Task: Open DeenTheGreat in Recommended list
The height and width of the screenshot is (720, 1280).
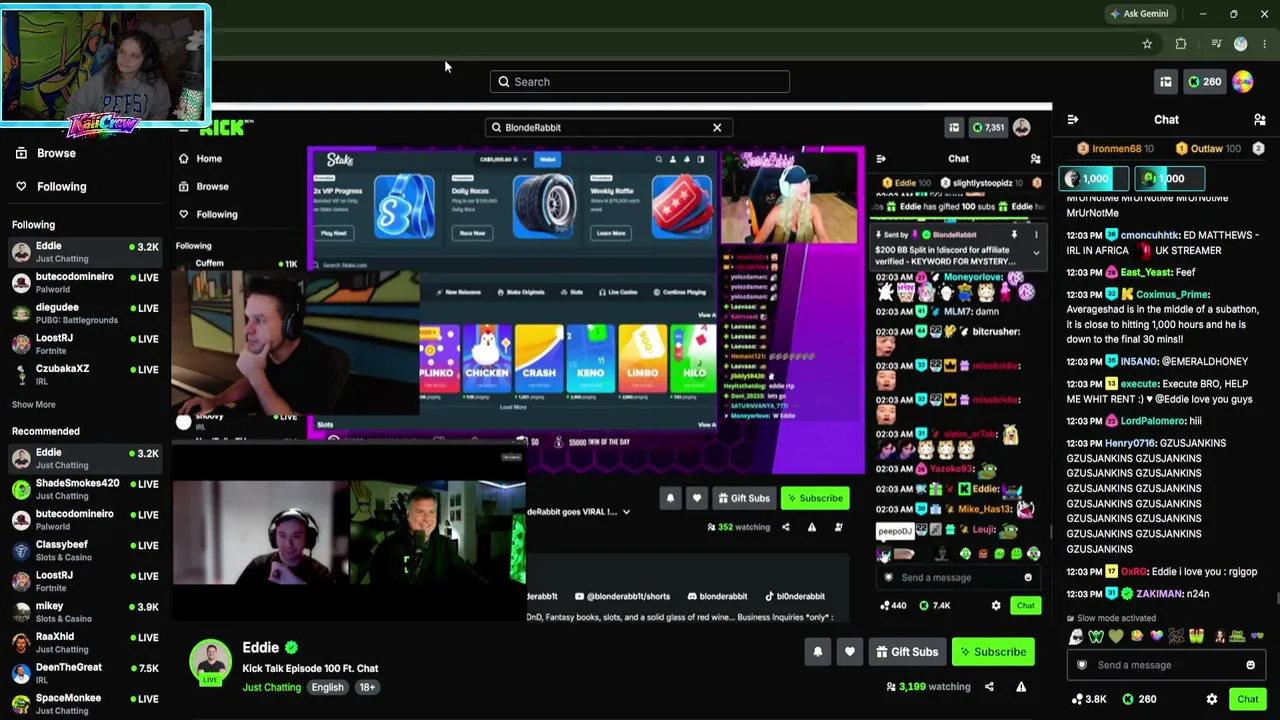Action: tap(84, 673)
